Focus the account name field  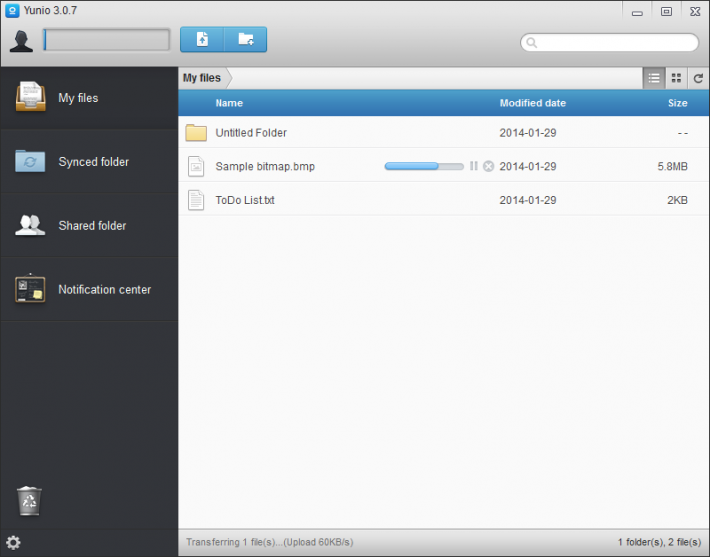(x=106, y=40)
